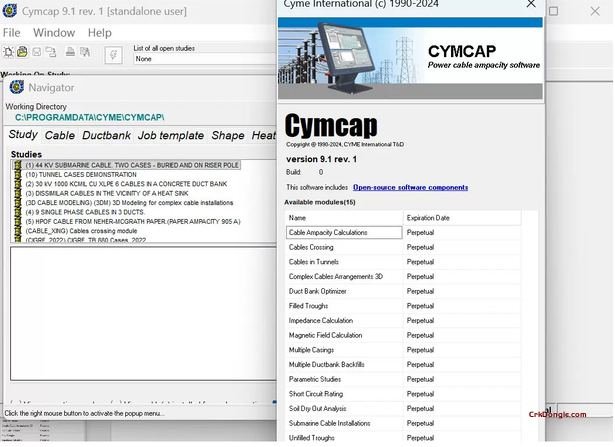
Task: Click the Navigator window logo icon
Action: click(16, 87)
